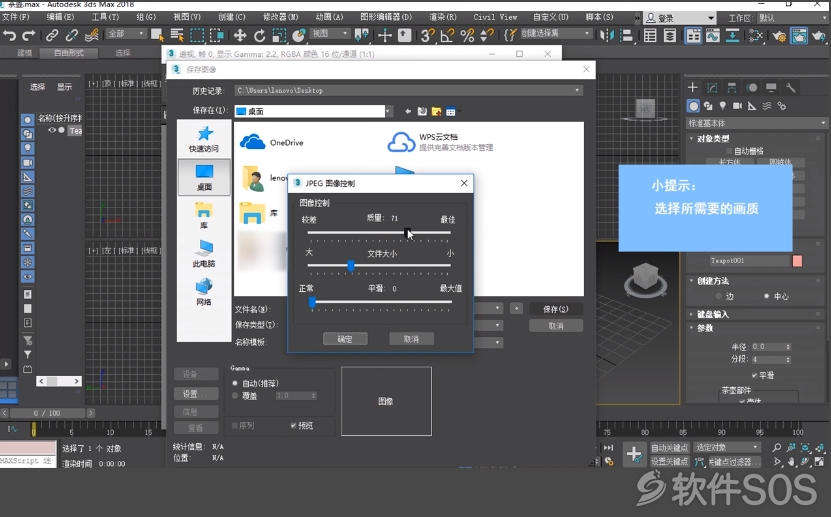Screen dimensions: 831x517
Task: Toggle visibility eye of Teapot scene item
Action: 52,130
